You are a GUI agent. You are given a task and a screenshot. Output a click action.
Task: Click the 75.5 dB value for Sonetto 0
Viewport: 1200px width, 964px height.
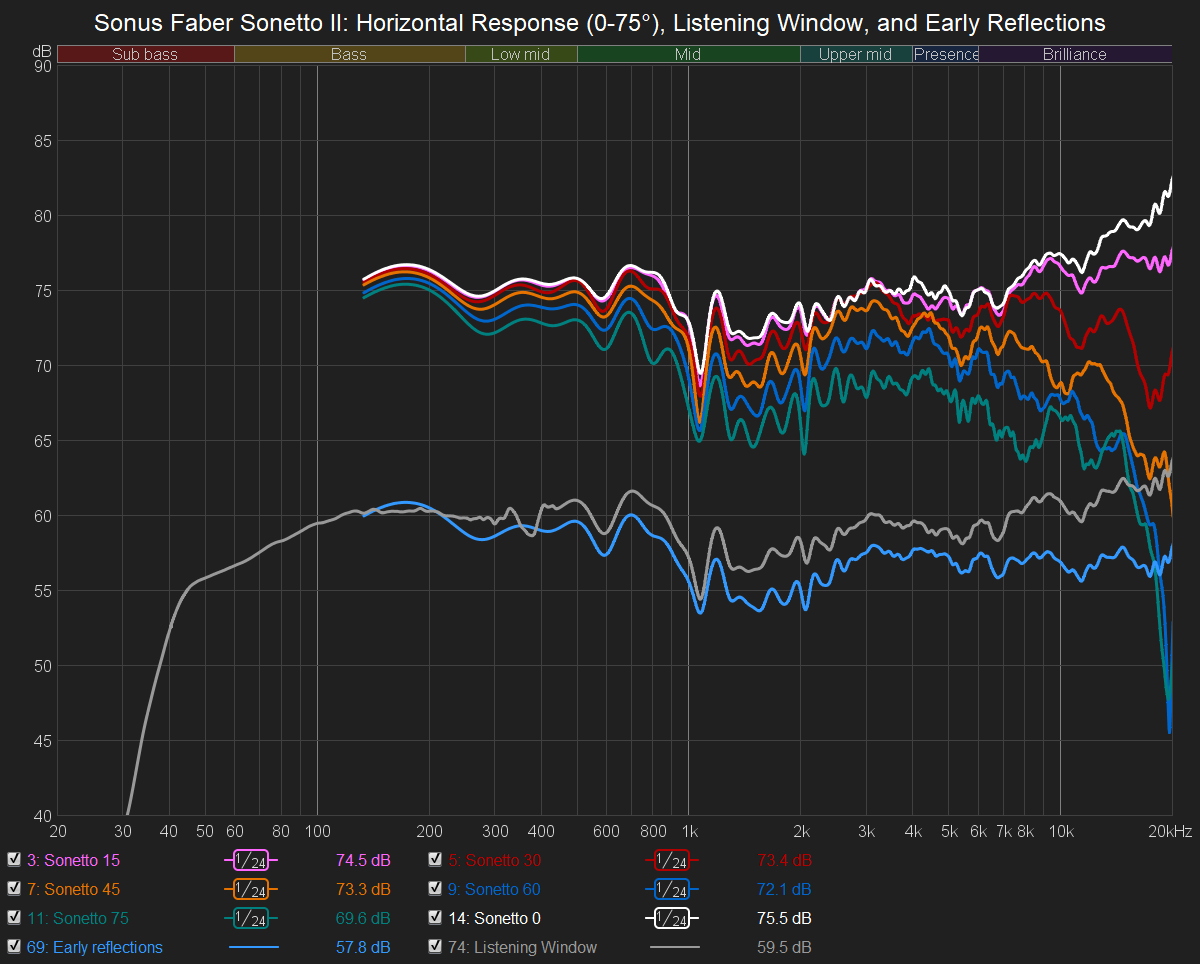pos(785,918)
